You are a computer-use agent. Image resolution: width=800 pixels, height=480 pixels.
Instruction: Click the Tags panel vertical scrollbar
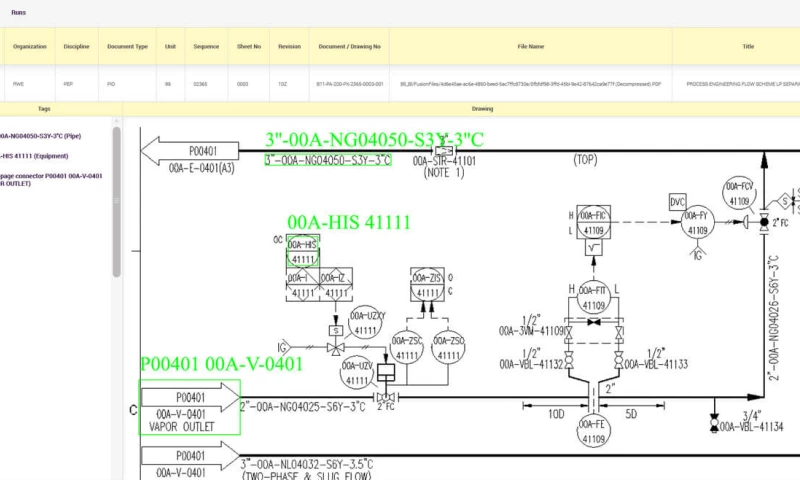click(x=116, y=200)
